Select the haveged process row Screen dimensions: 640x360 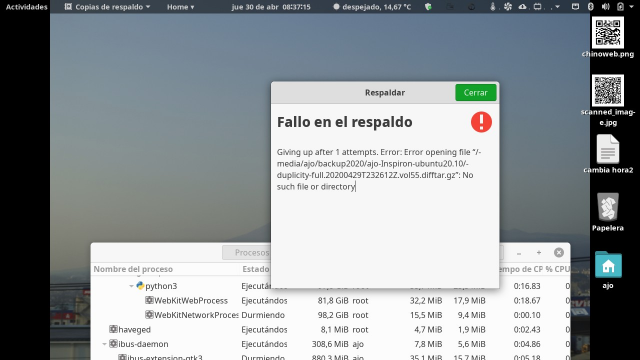(330, 329)
